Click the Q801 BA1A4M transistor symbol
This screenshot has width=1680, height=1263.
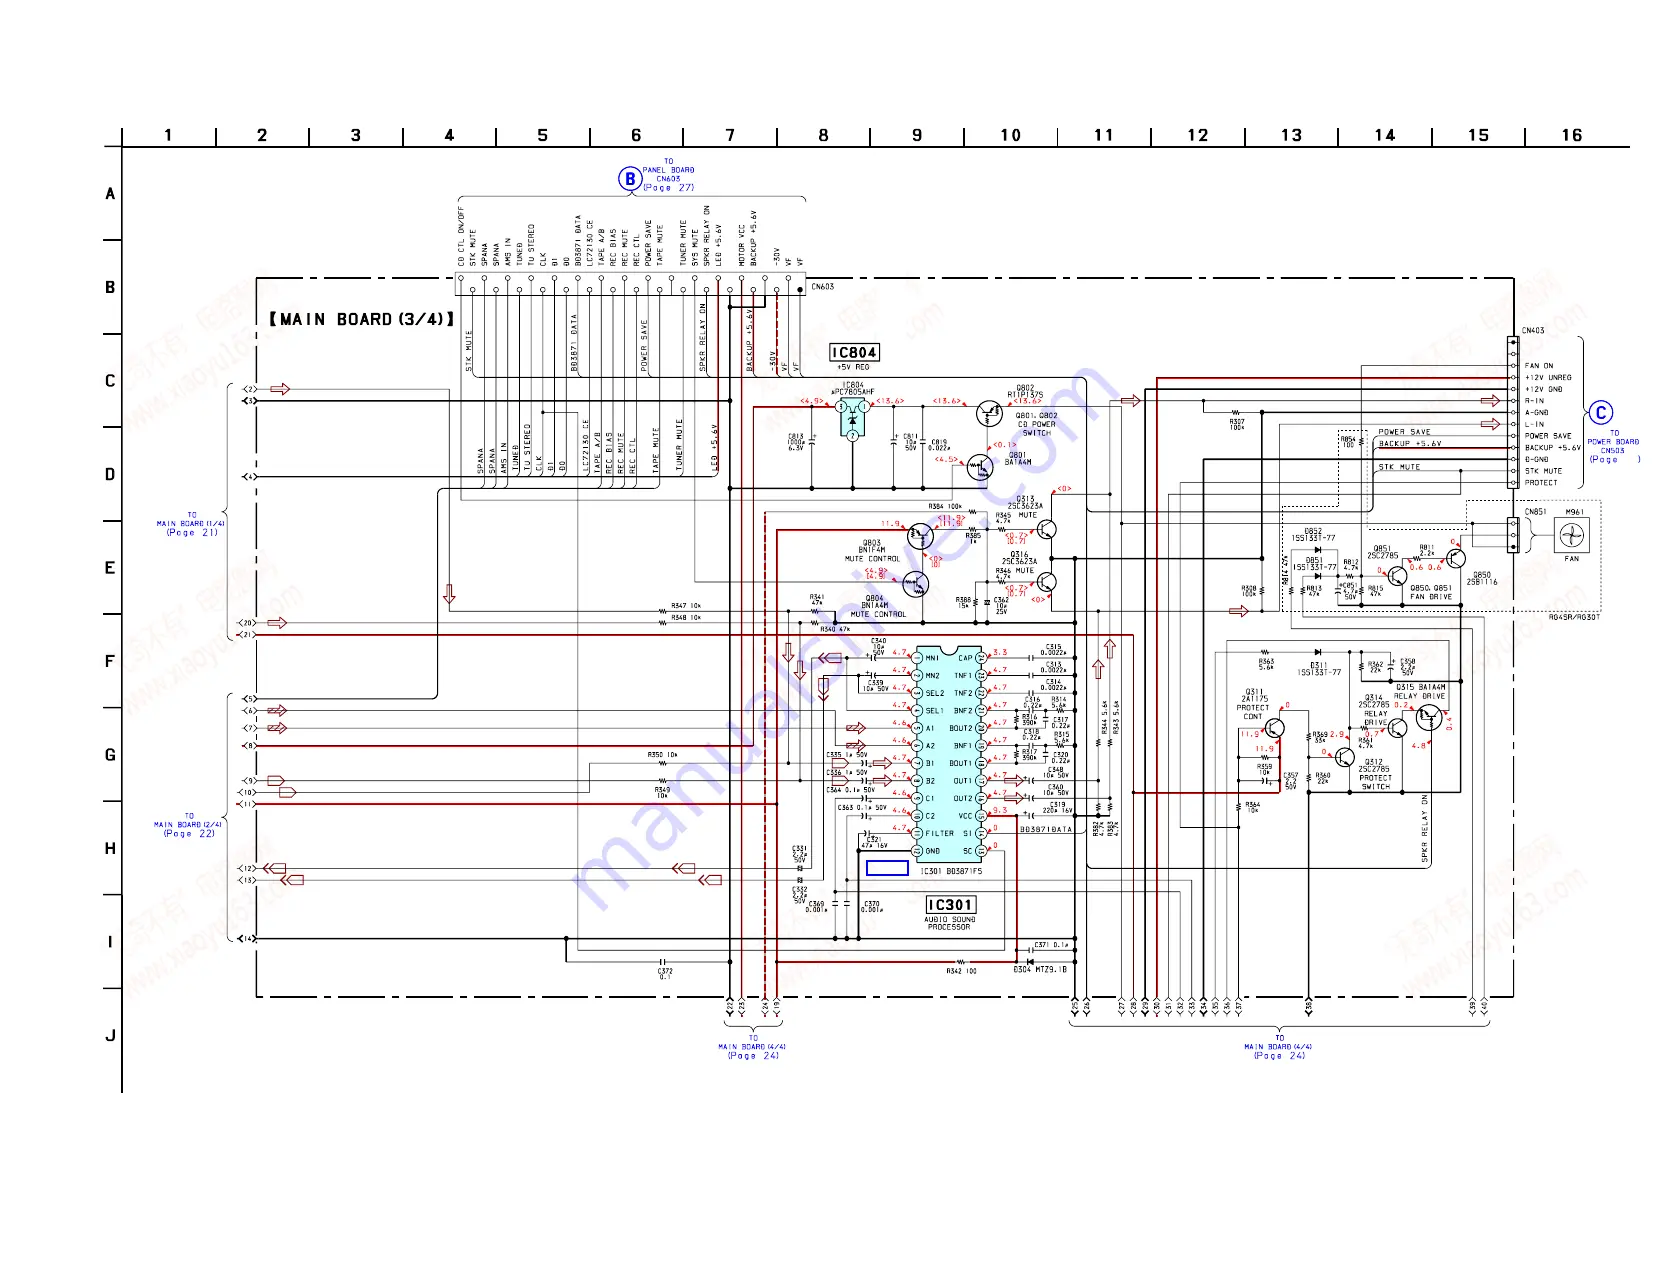(980, 466)
